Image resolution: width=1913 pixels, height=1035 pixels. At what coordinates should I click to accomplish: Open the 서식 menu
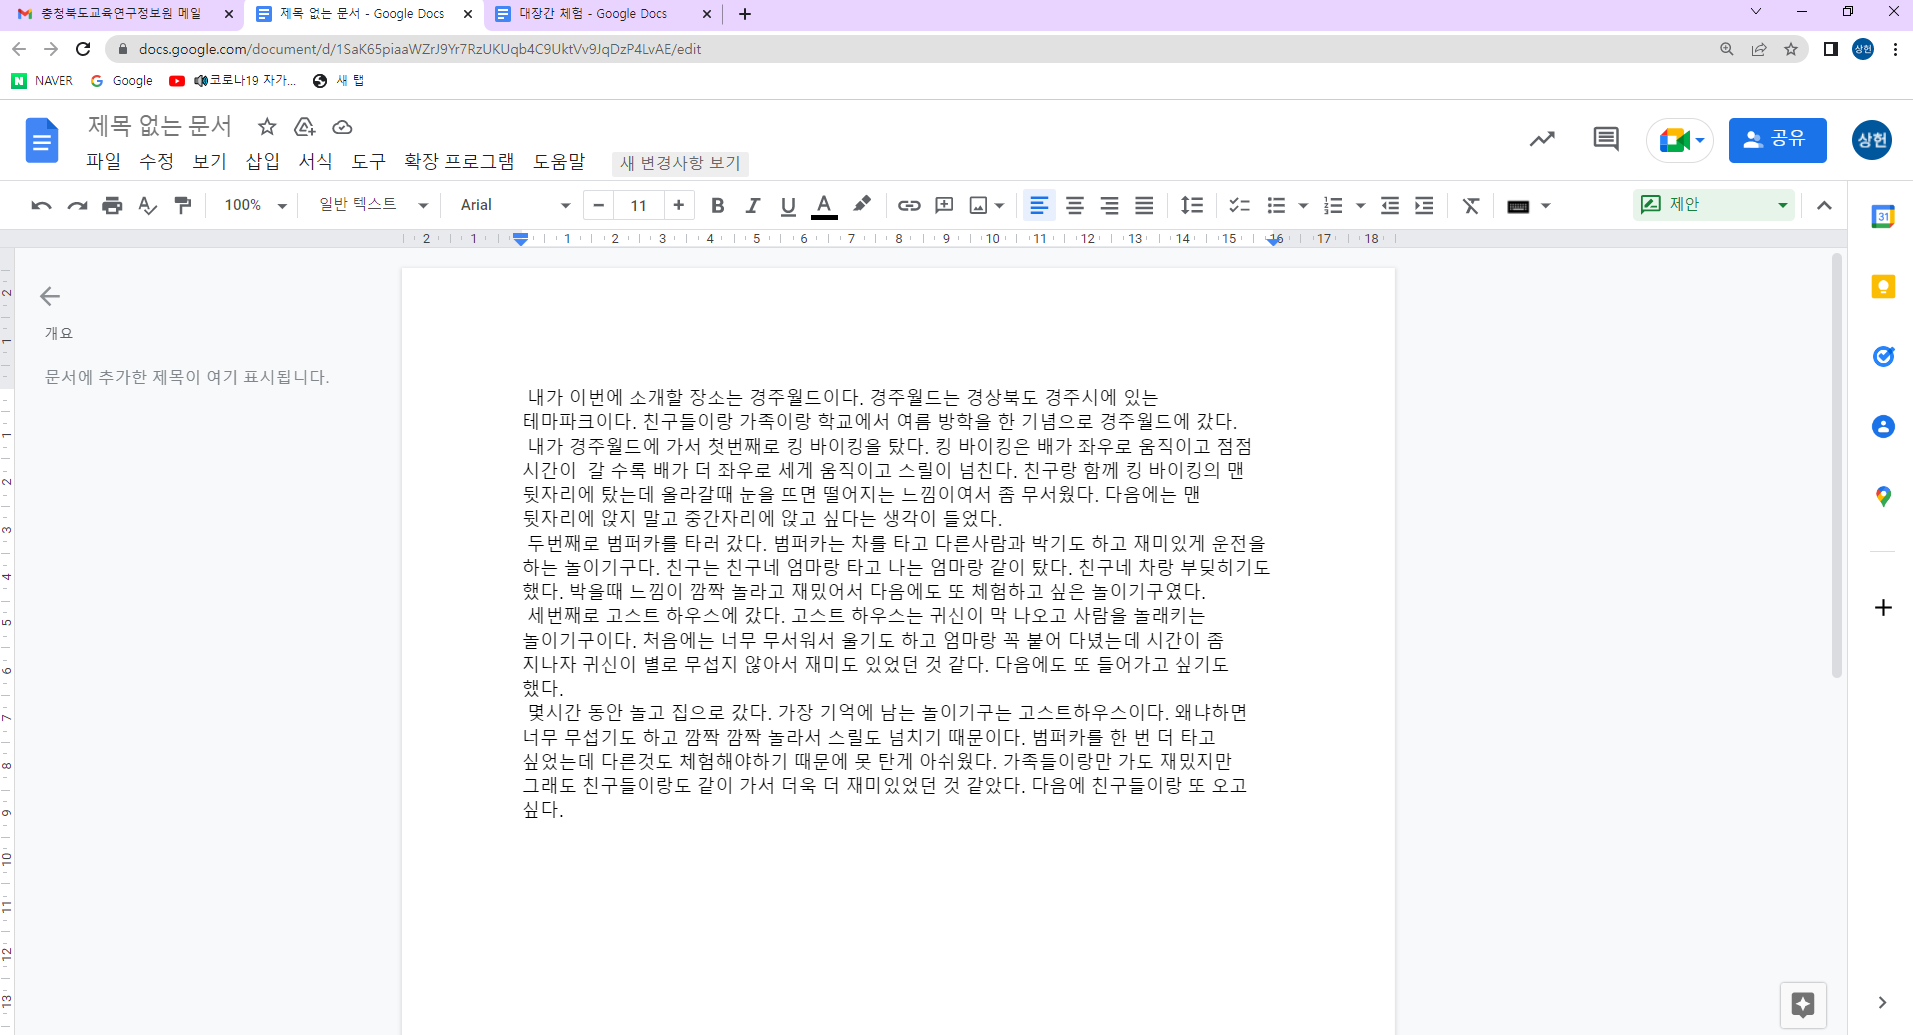tap(315, 162)
